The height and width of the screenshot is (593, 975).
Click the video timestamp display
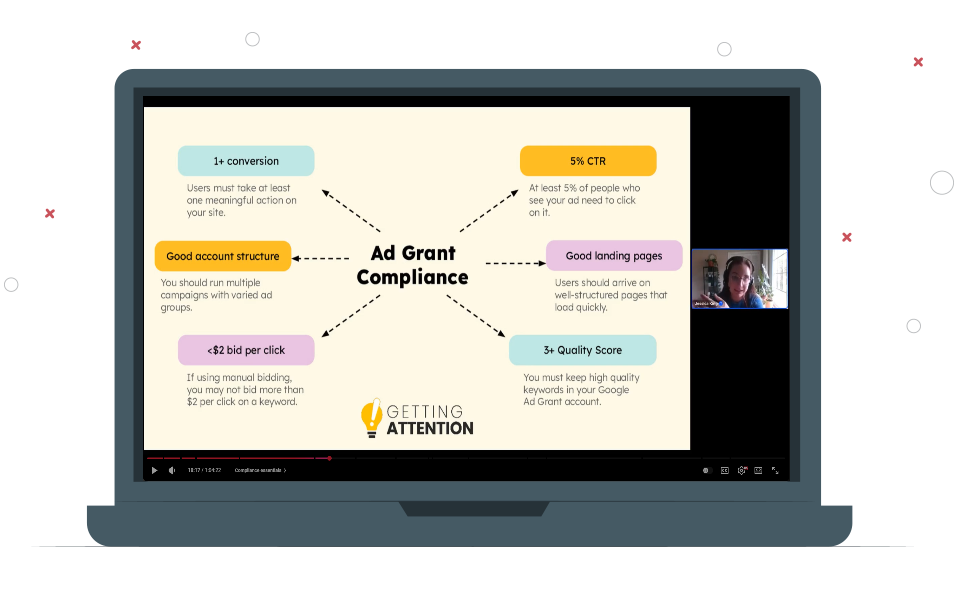coord(204,470)
